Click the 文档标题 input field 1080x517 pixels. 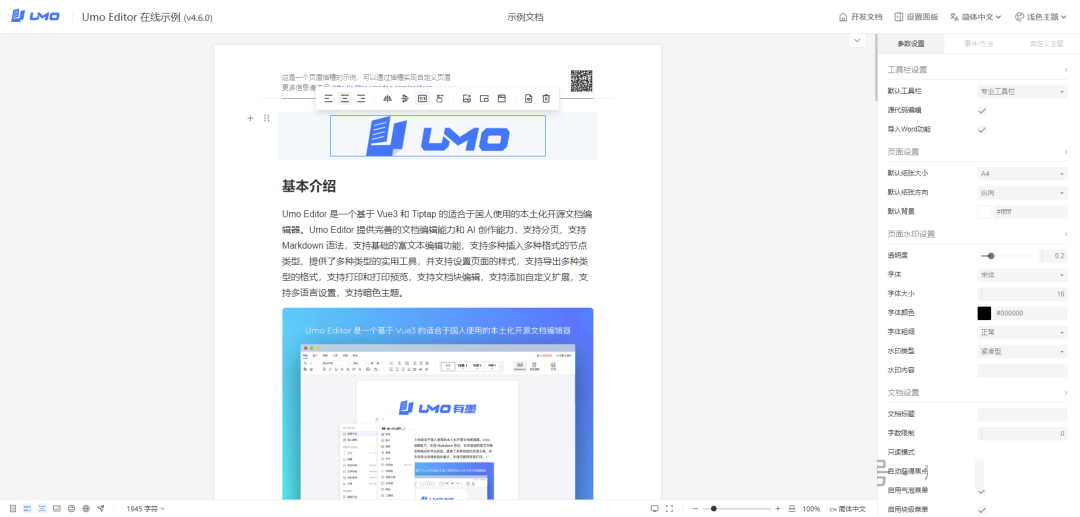tap(1022, 414)
